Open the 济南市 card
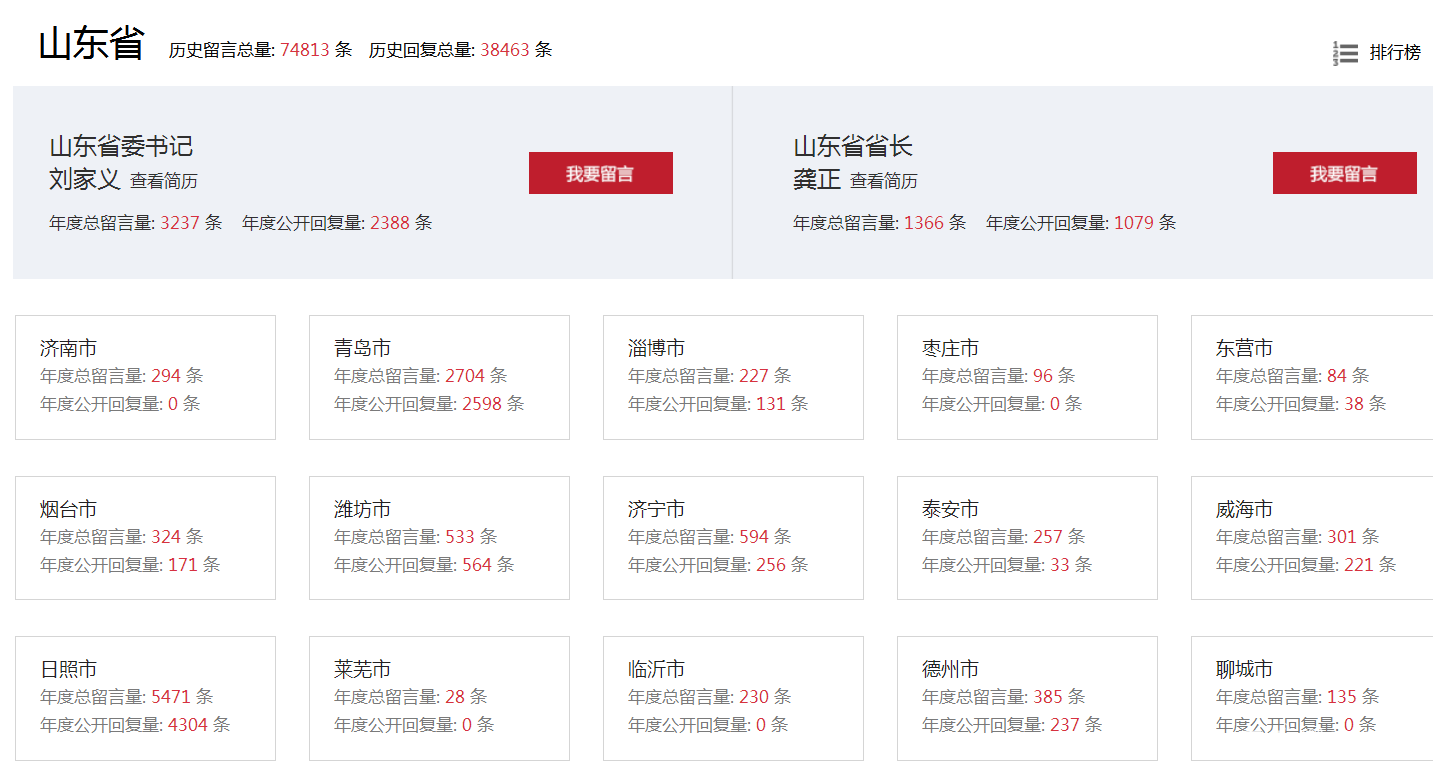The image size is (1433, 765). (x=145, y=378)
